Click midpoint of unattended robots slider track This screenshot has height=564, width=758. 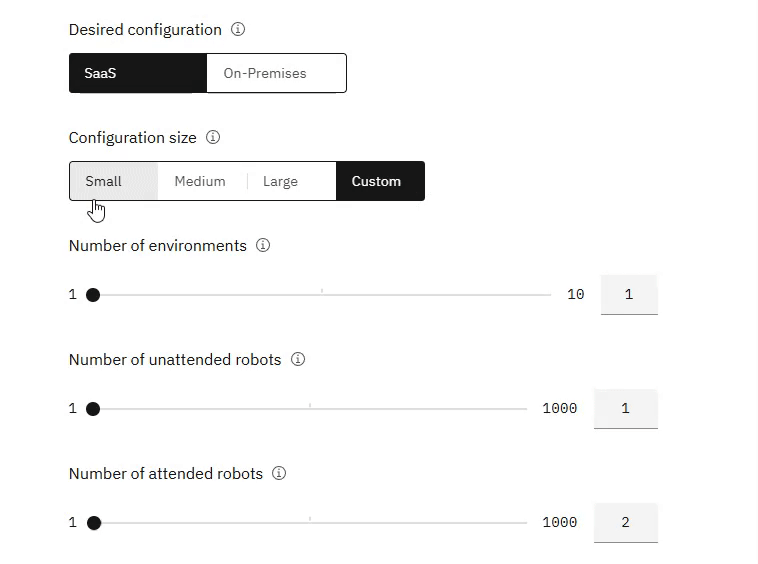(x=310, y=408)
